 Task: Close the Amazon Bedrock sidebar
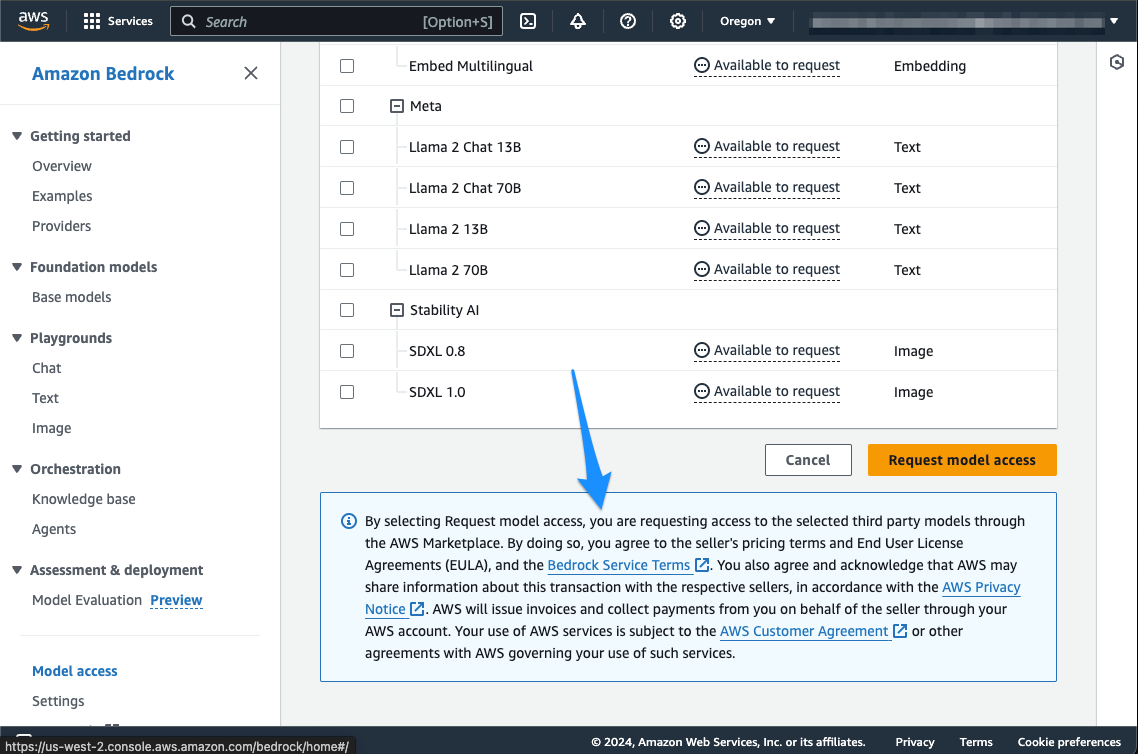251,73
